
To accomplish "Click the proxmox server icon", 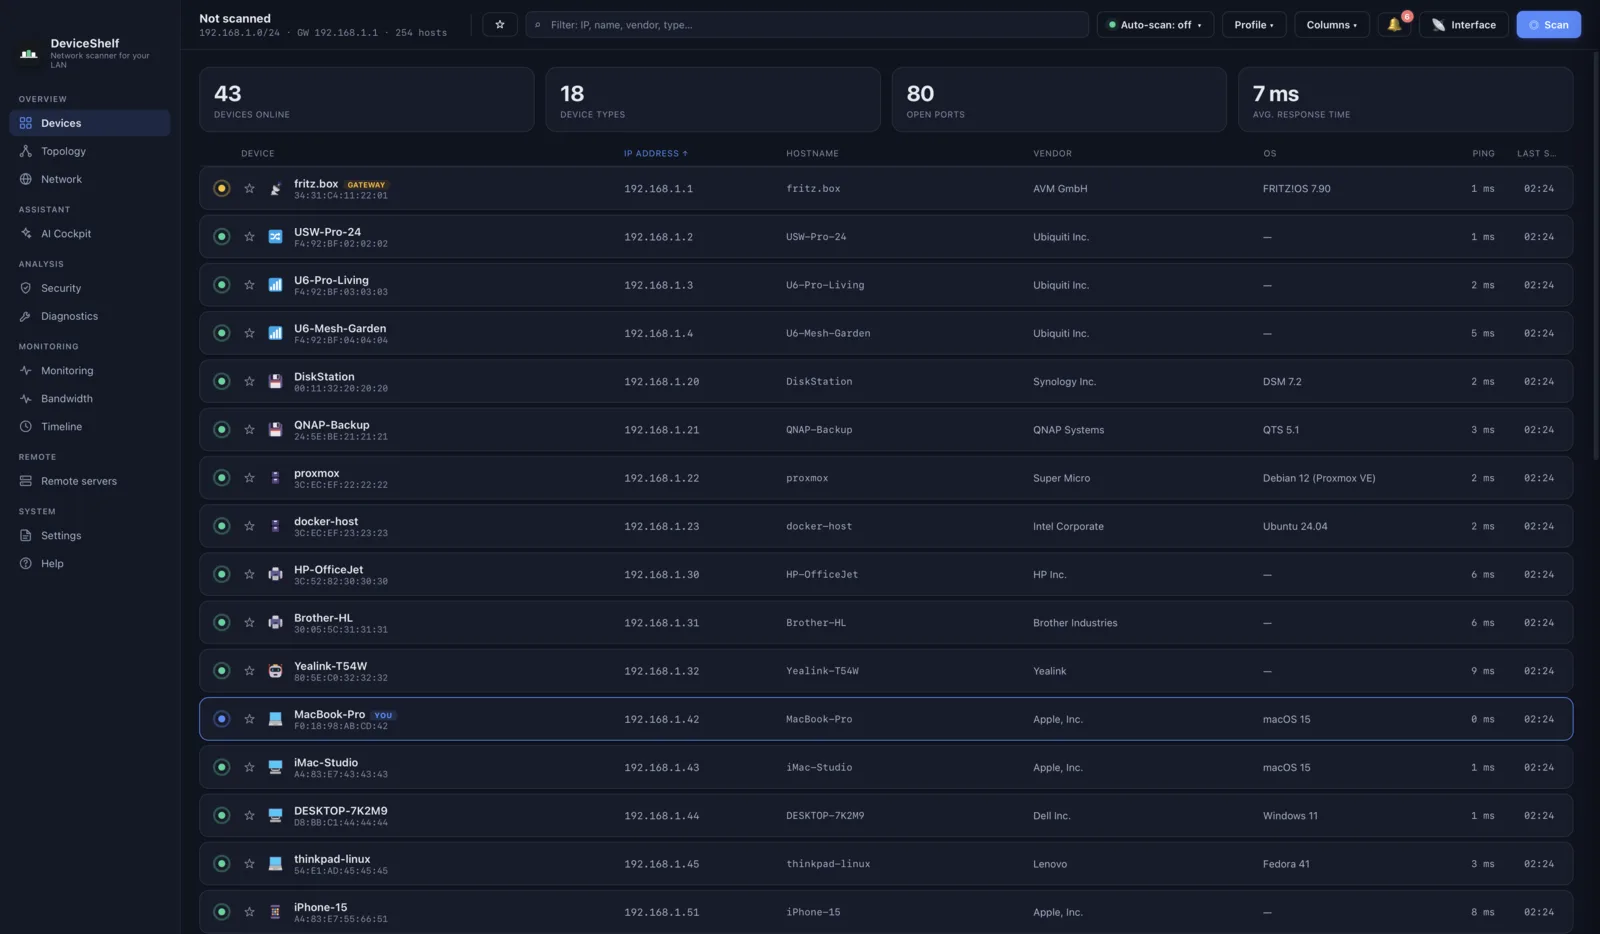I will tap(275, 478).
